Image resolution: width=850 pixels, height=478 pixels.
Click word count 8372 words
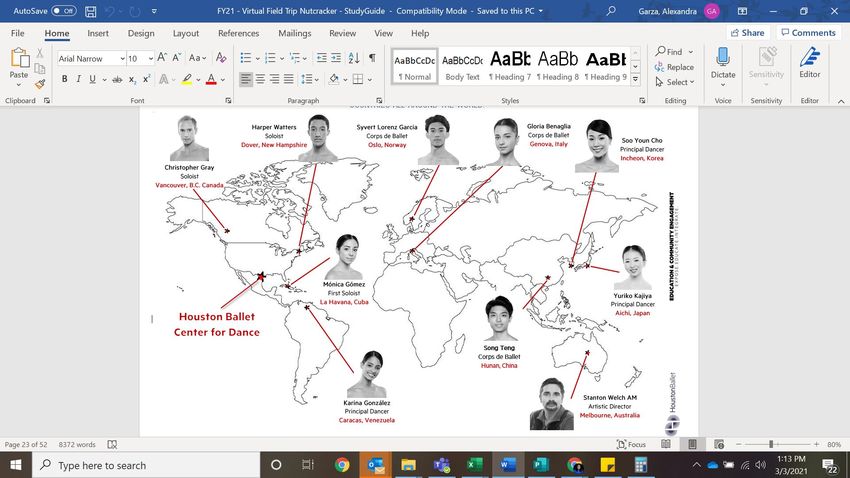[77, 444]
